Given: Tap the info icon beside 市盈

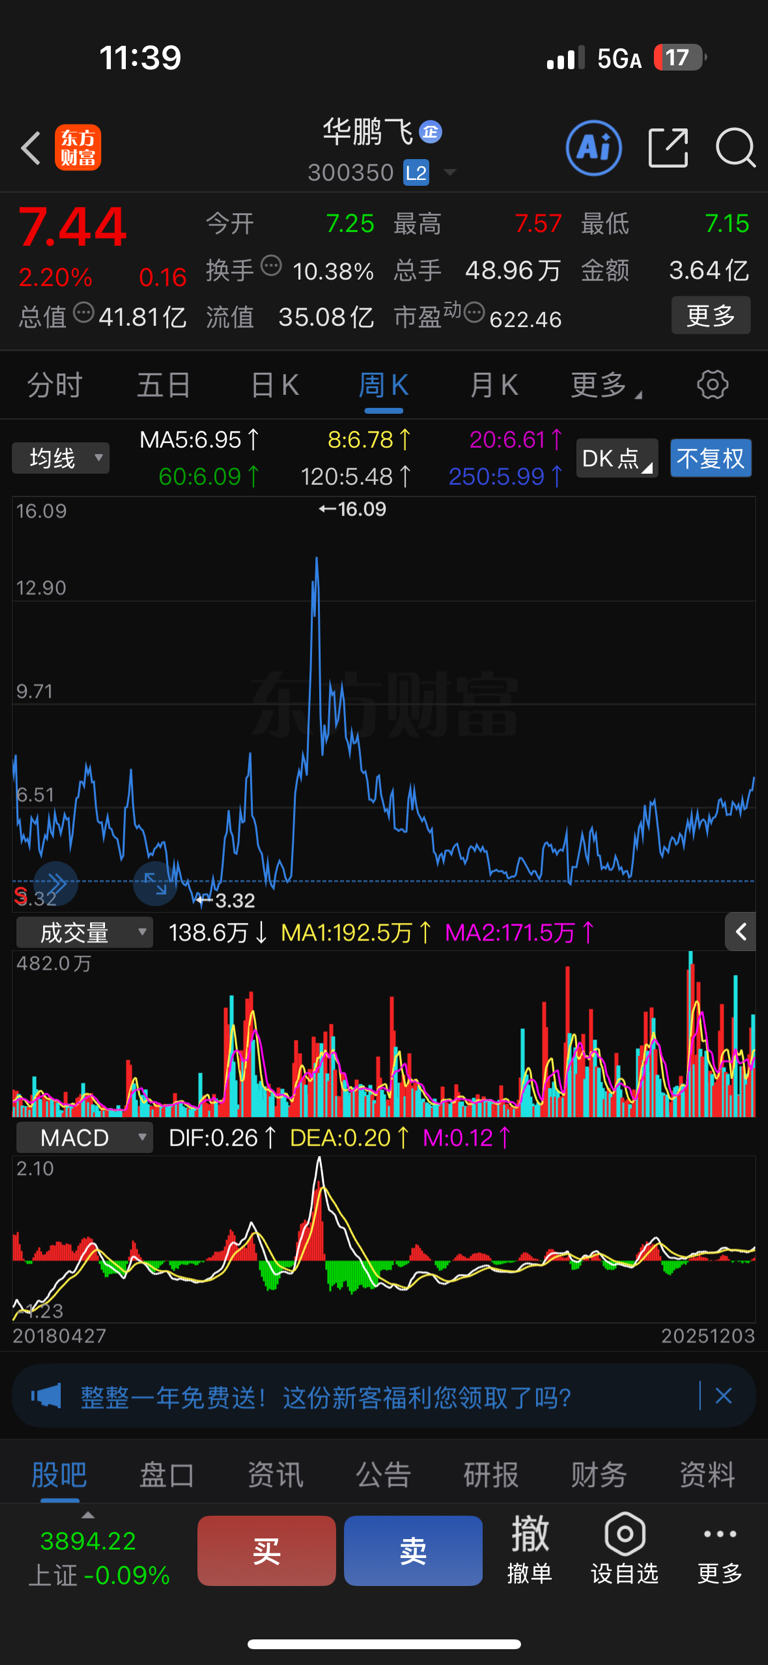Looking at the screenshot, I should tap(474, 314).
